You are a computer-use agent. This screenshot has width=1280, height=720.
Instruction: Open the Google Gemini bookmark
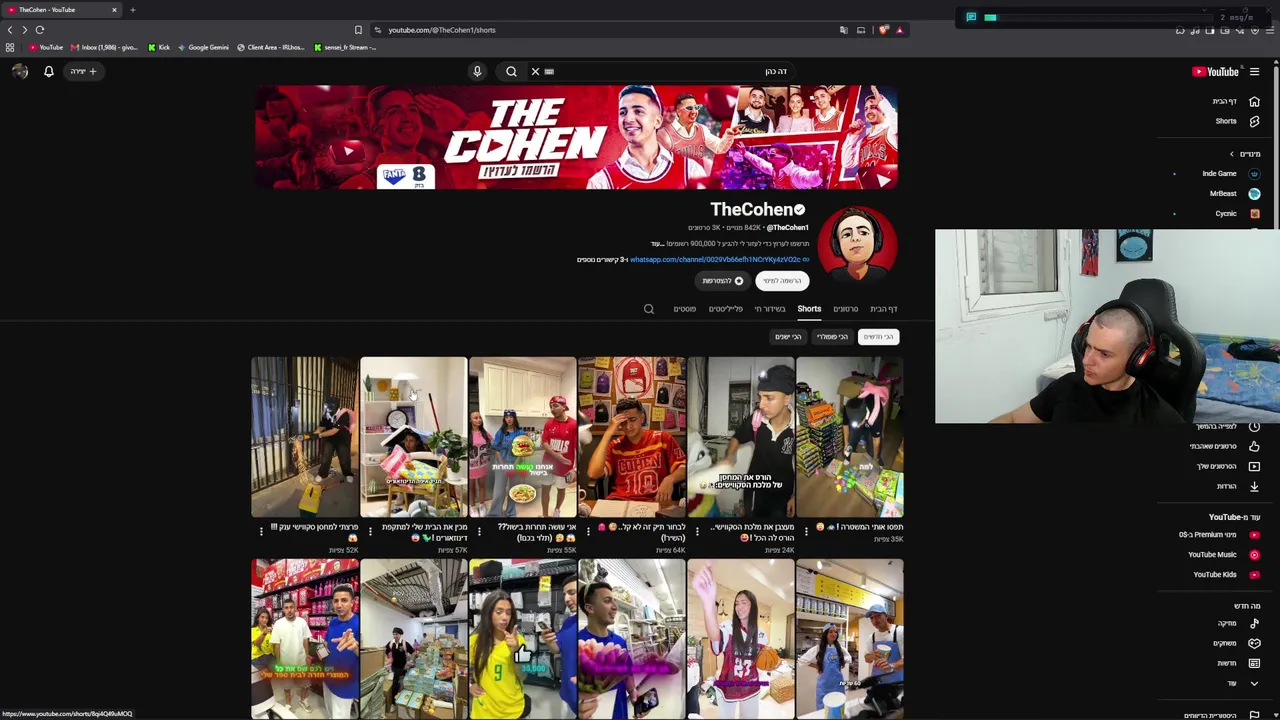pos(203,47)
